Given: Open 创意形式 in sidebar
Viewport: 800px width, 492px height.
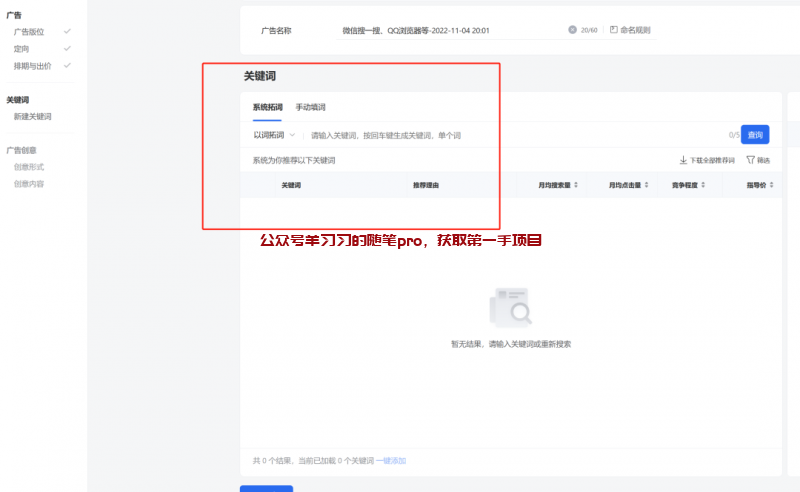Looking at the screenshot, I should (x=28, y=167).
